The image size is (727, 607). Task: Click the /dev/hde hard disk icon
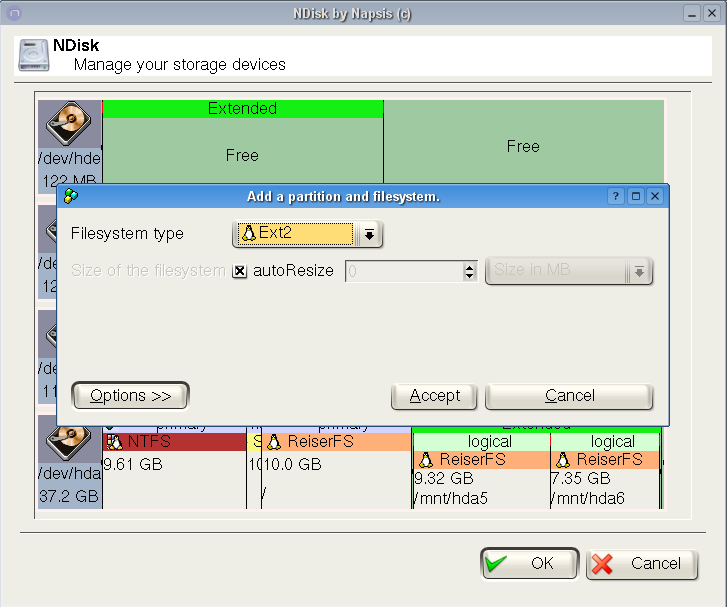point(69,125)
